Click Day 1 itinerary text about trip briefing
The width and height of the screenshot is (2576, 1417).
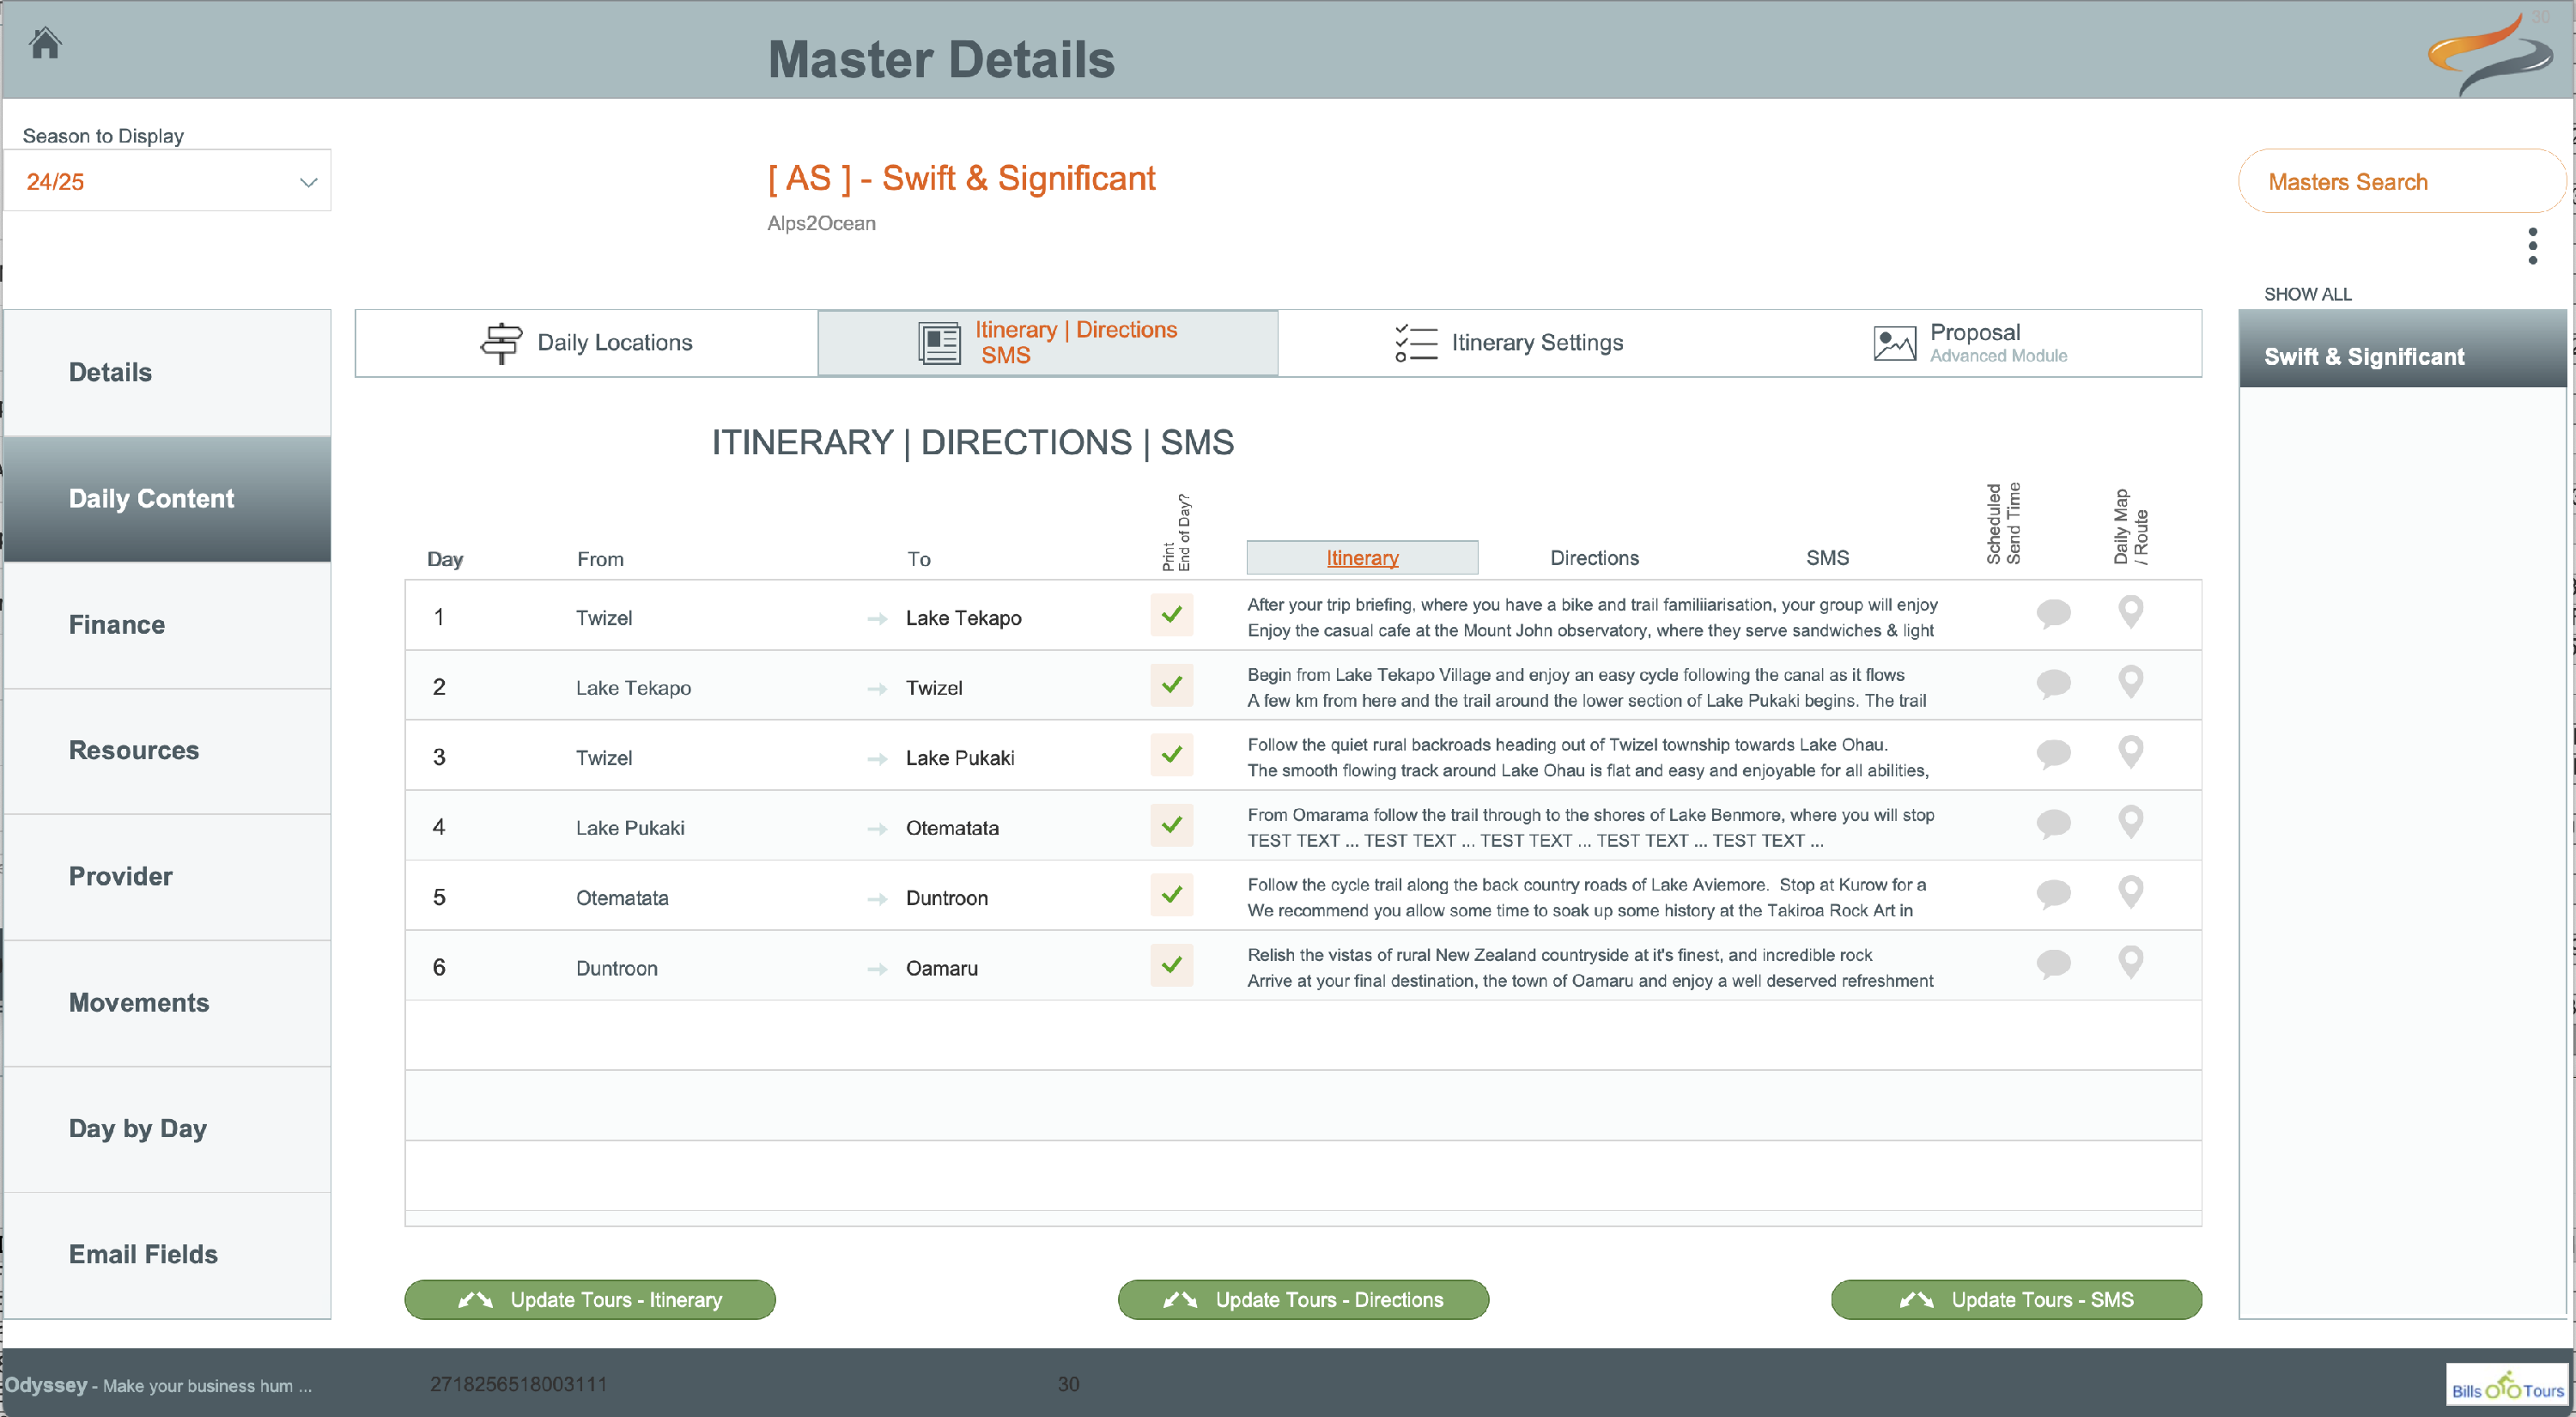[x=1592, y=617]
